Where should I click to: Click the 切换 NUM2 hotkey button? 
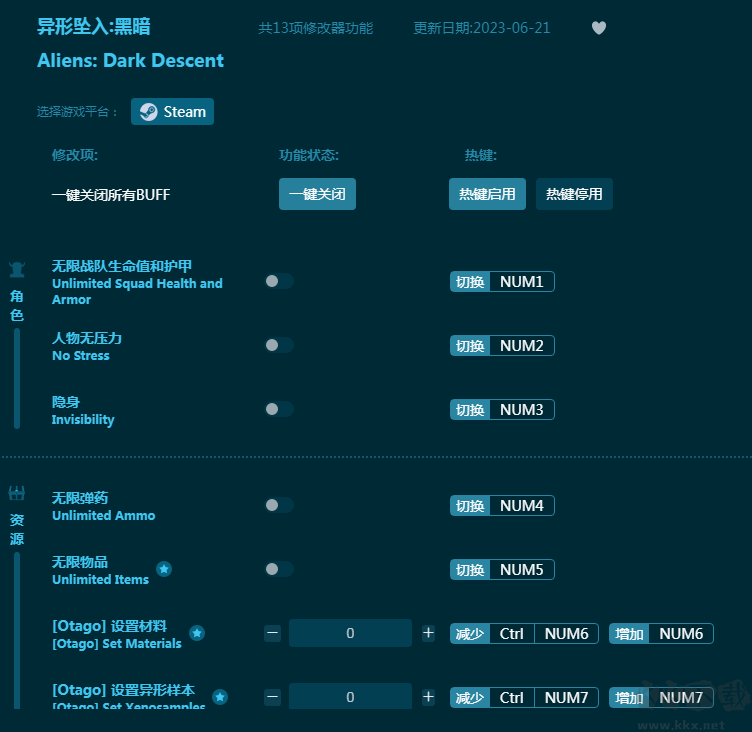[x=502, y=345]
